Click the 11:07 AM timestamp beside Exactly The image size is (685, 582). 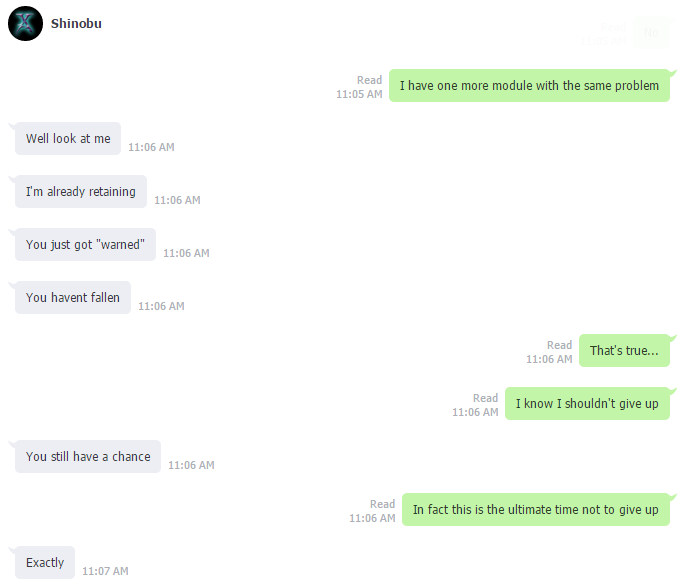pyautogui.click(x=105, y=571)
